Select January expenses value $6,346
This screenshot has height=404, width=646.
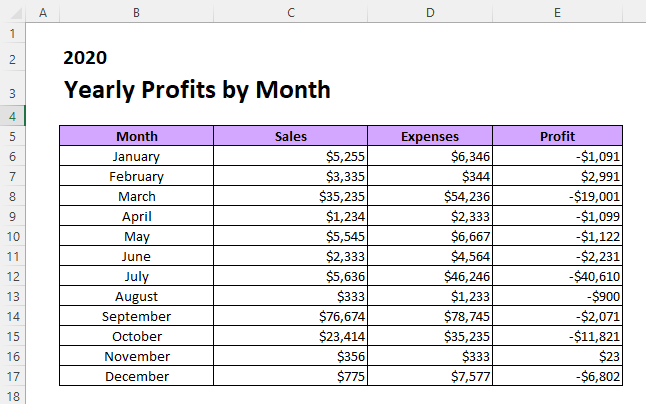430,156
